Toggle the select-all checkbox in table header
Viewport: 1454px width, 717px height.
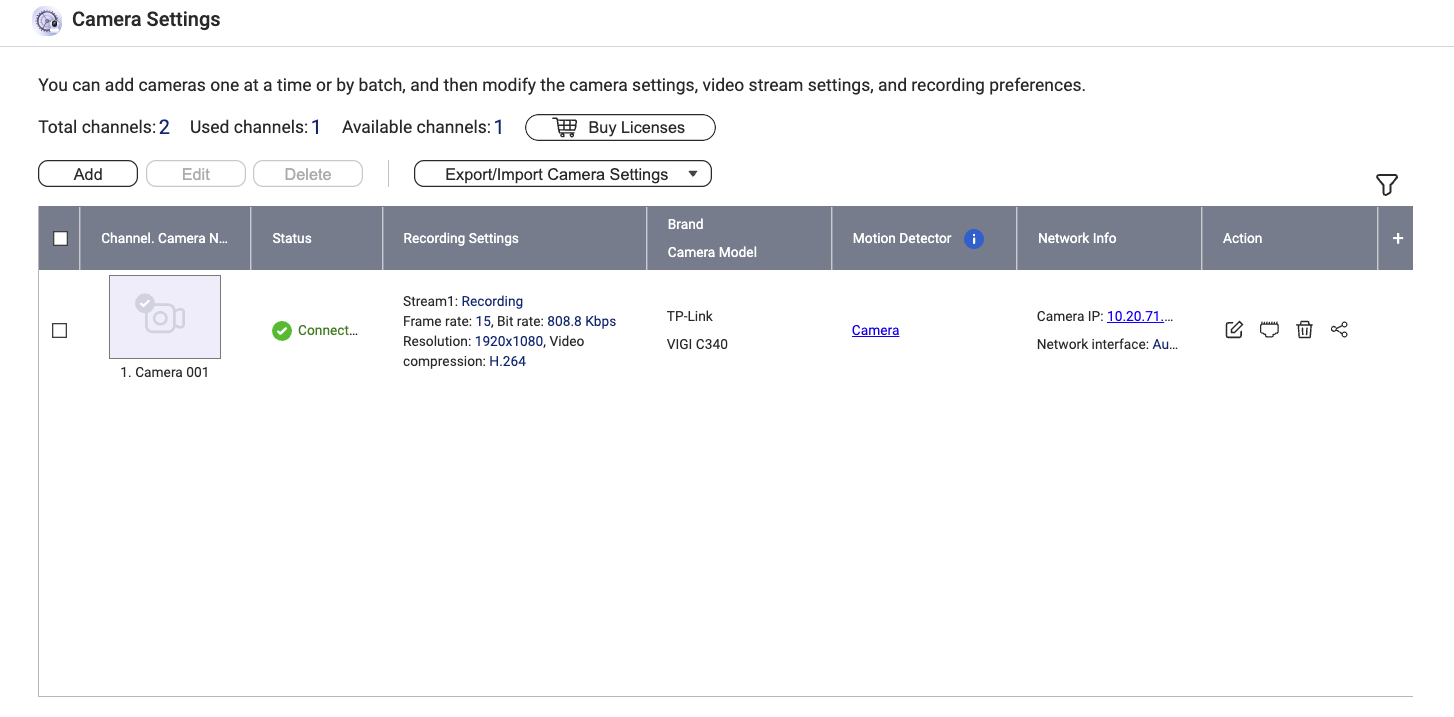60,239
